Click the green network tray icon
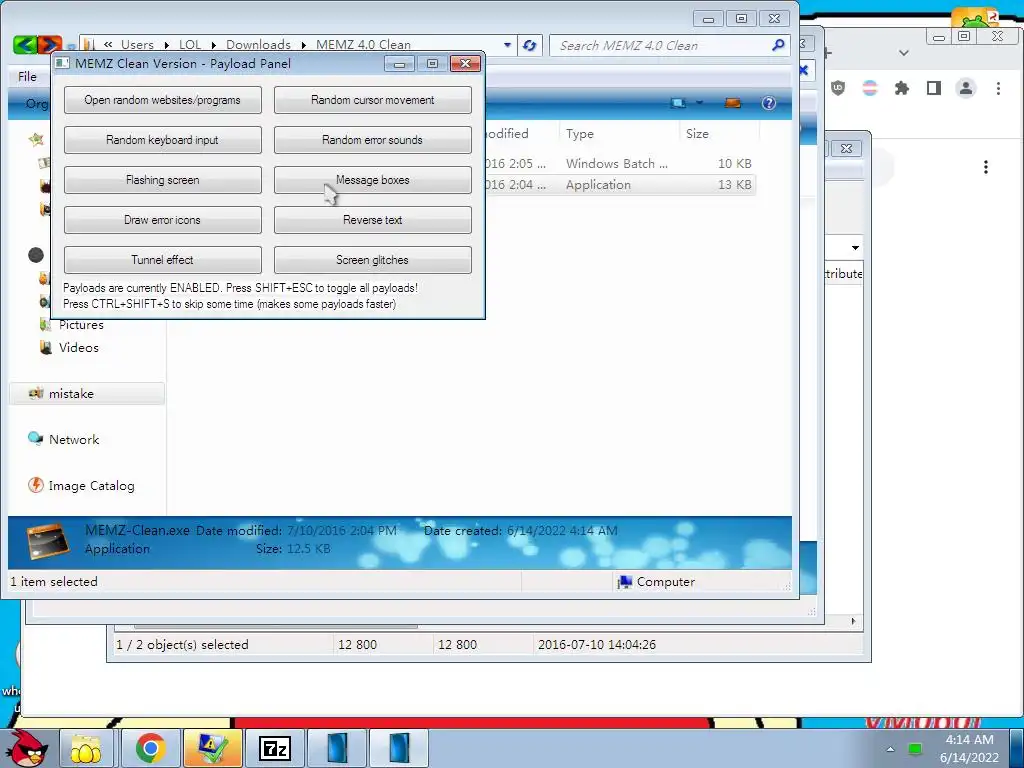Image resolution: width=1024 pixels, height=768 pixels. click(x=915, y=748)
